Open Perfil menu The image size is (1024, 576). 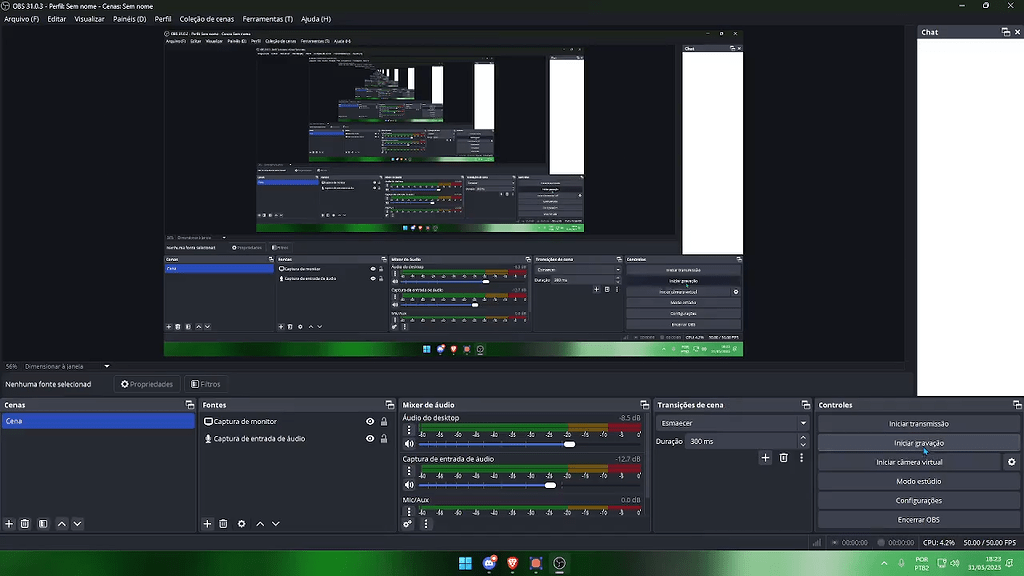(163, 19)
